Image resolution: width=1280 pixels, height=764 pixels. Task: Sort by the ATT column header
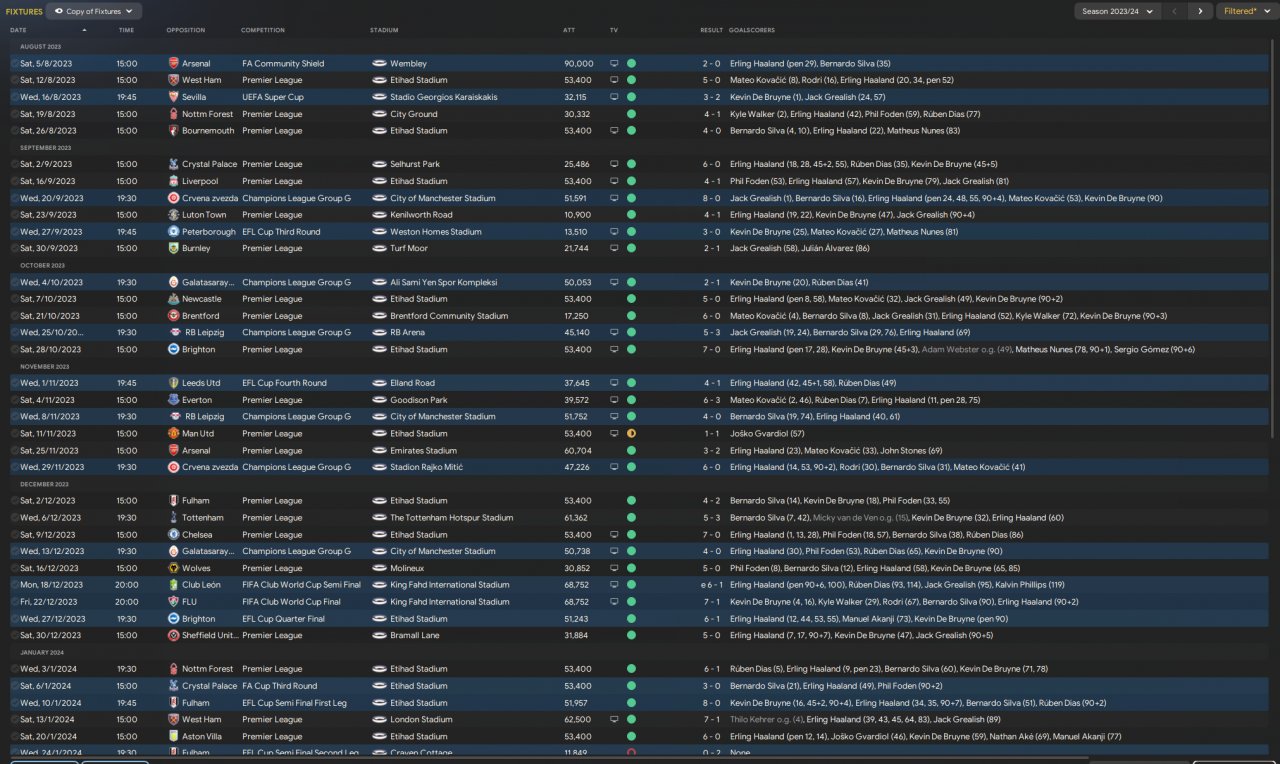[x=569, y=30]
